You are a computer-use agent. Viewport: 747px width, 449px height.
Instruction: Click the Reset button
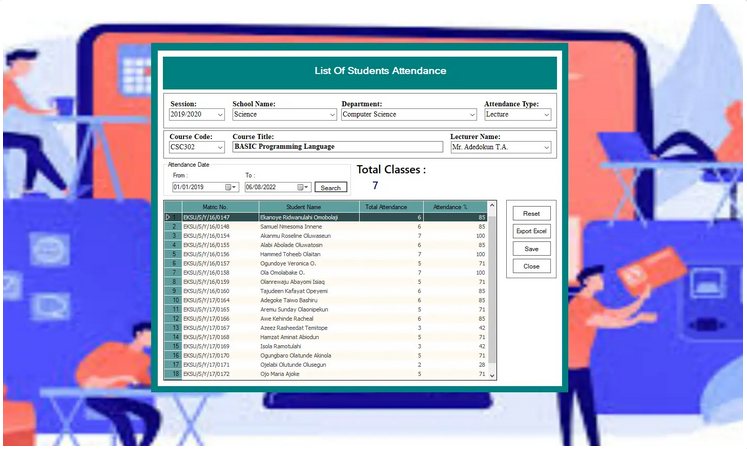(531, 213)
